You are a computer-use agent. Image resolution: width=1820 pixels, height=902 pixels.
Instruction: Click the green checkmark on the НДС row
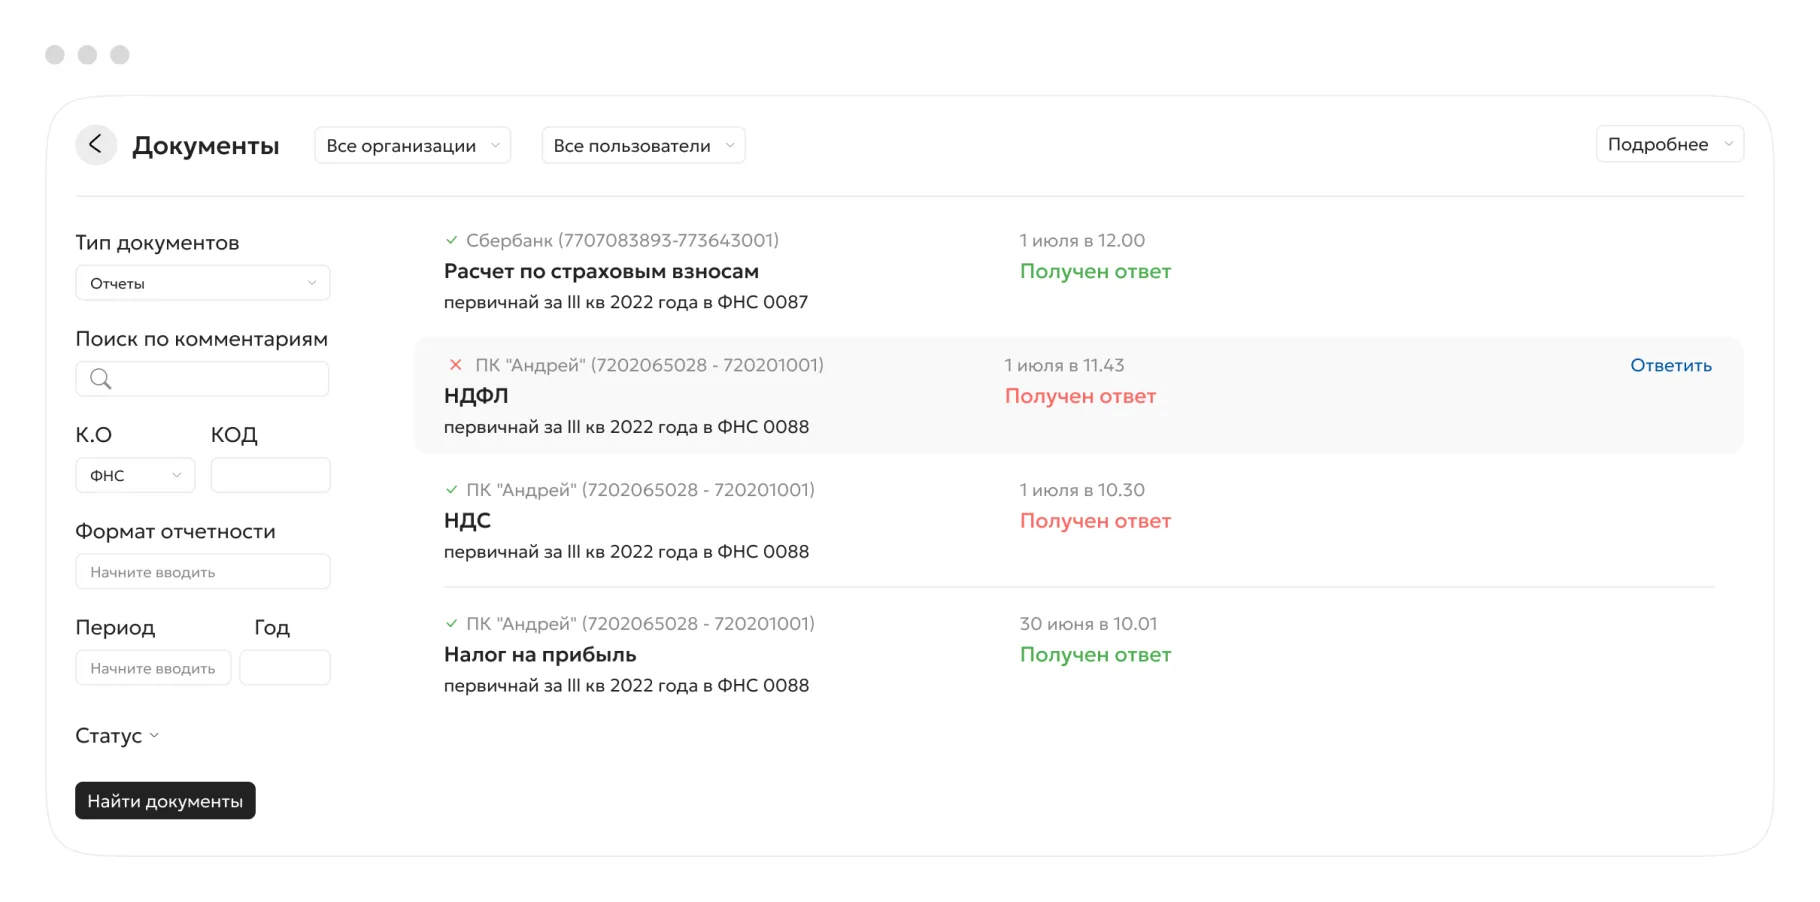pyautogui.click(x=451, y=490)
